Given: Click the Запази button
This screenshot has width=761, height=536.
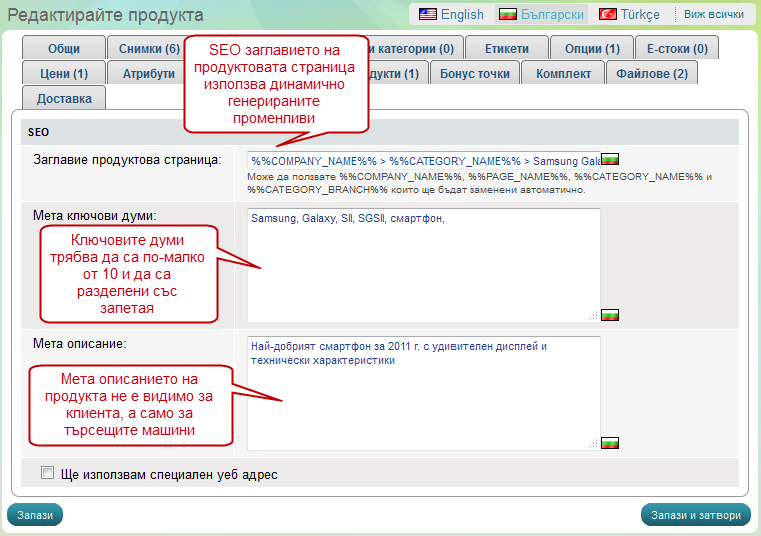Looking at the screenshot, I should (36, 515).
